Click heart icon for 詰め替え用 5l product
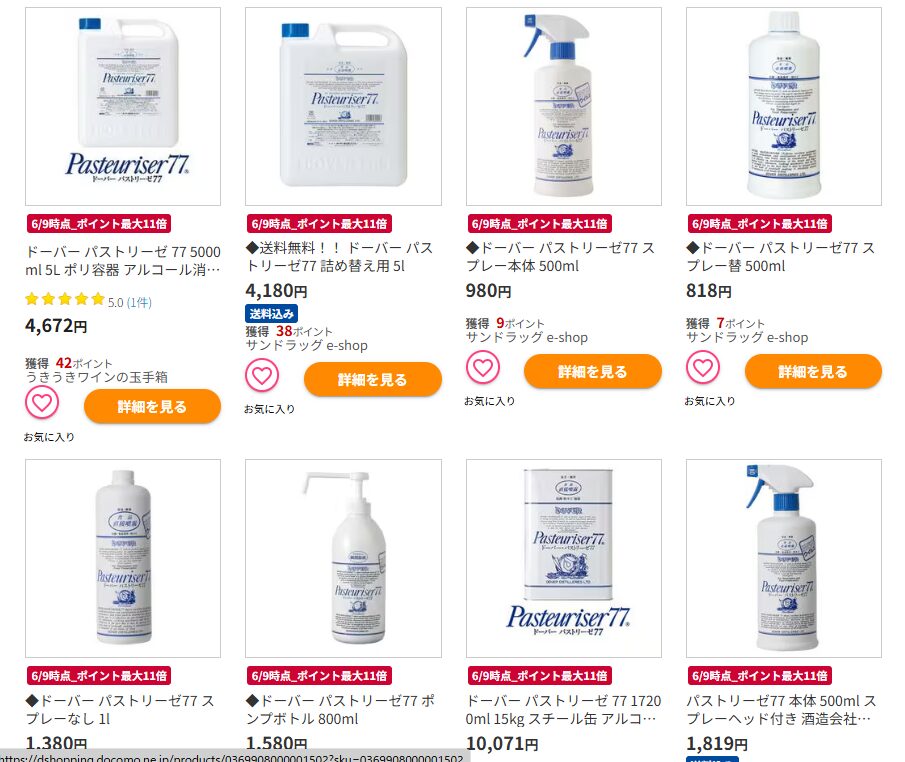Screen dimensions: 905x762 262,375
